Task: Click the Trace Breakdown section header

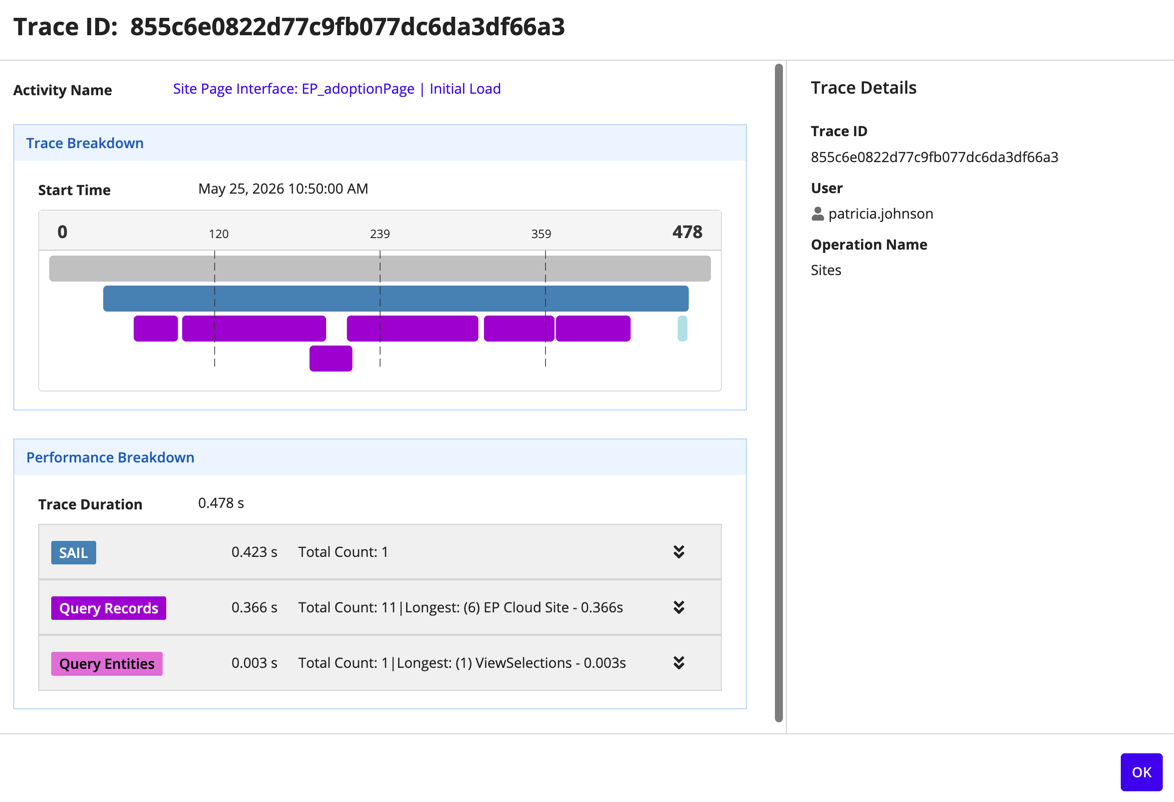Action: [380, 143]
